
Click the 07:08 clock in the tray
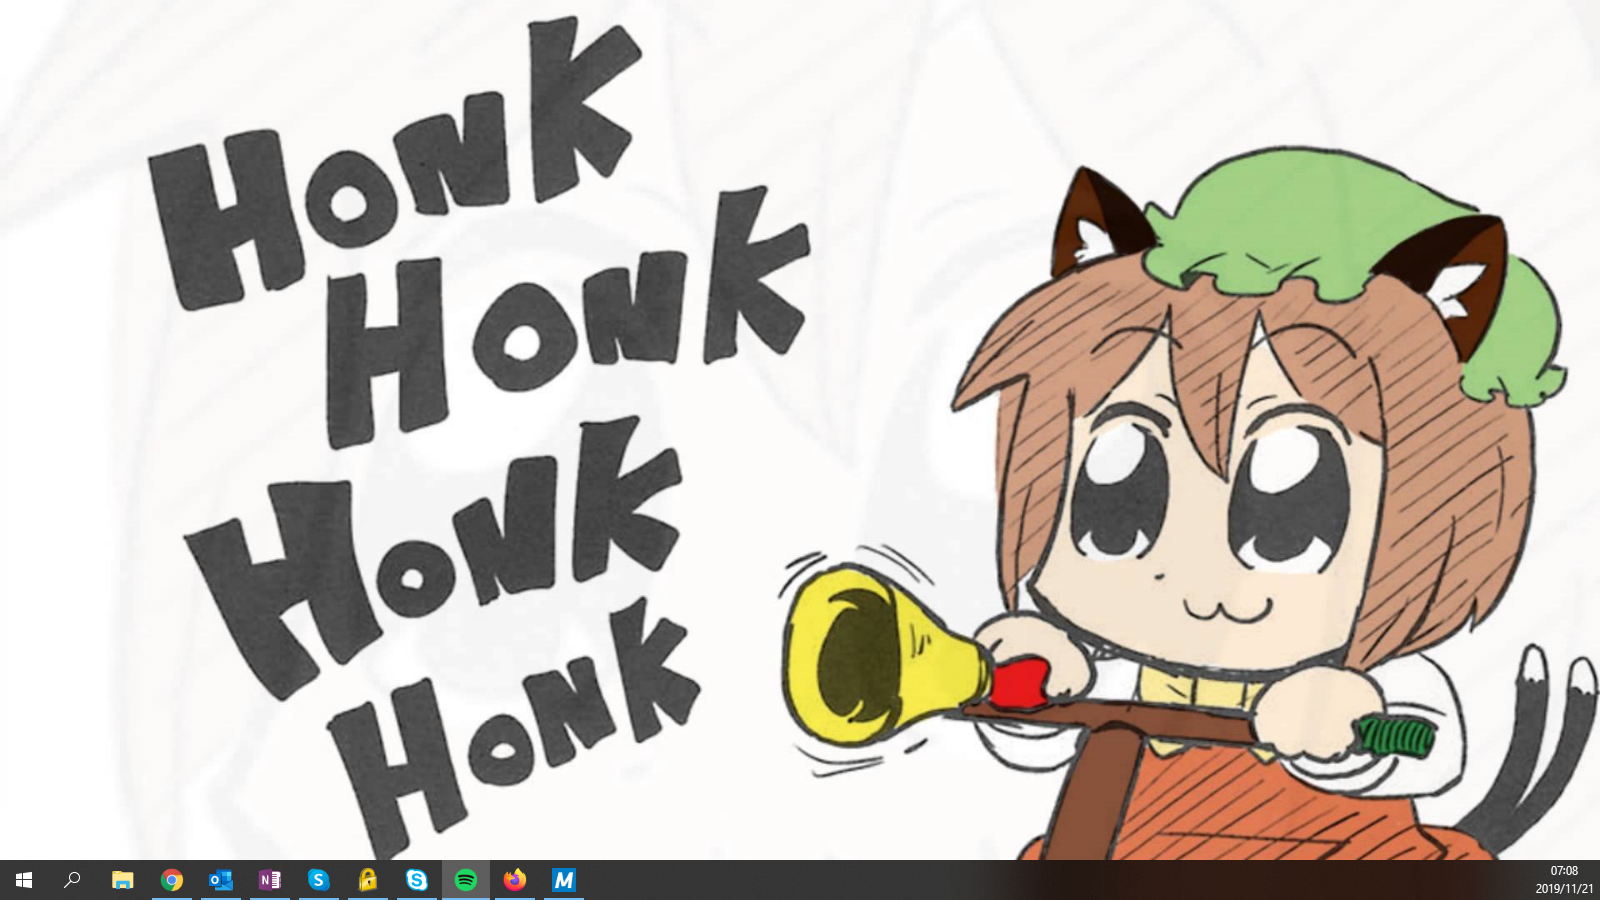pos(1564,871)
